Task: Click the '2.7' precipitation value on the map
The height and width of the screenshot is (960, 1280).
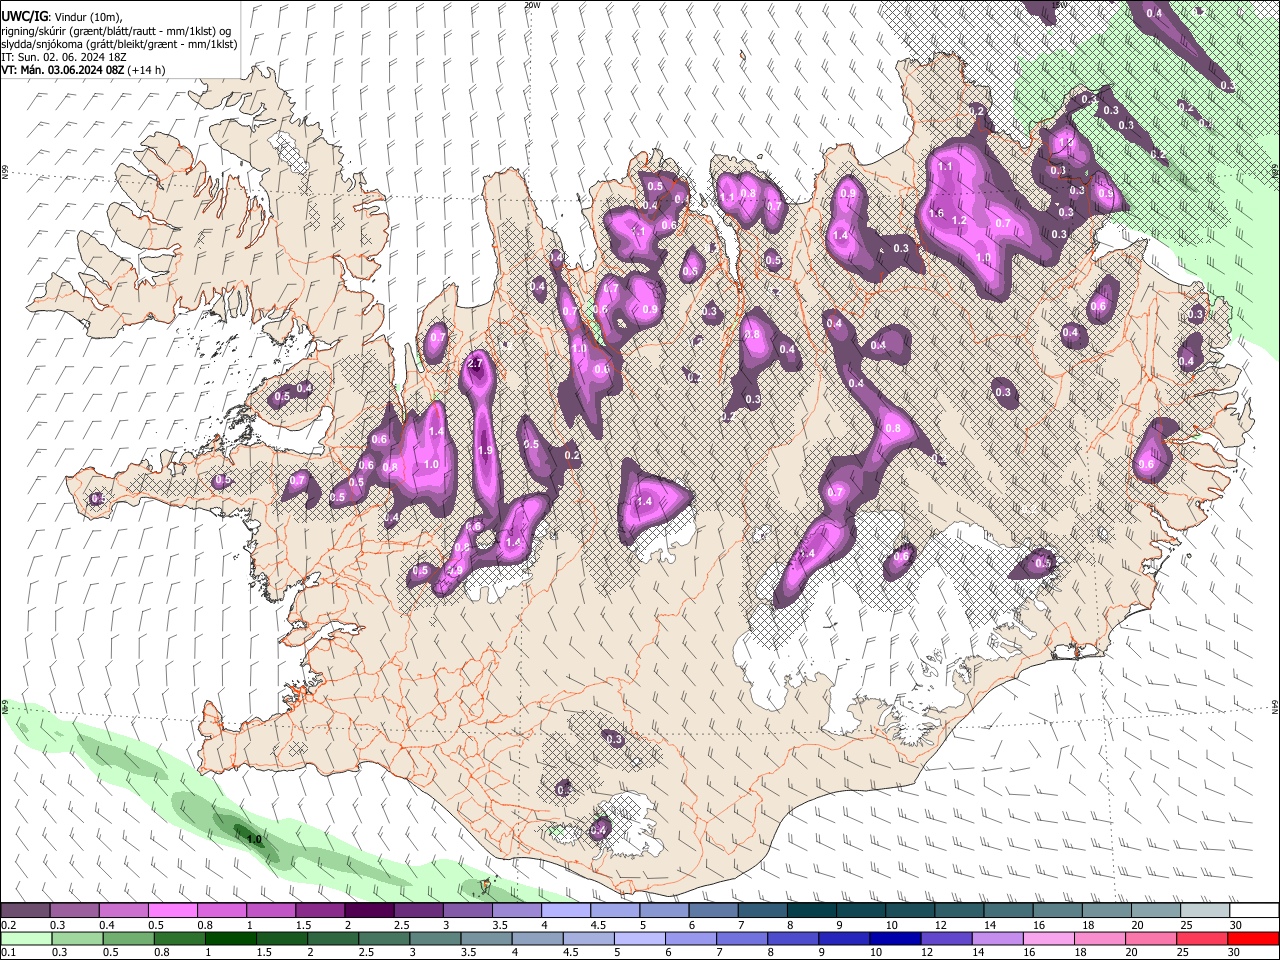Action: point(475,364)
